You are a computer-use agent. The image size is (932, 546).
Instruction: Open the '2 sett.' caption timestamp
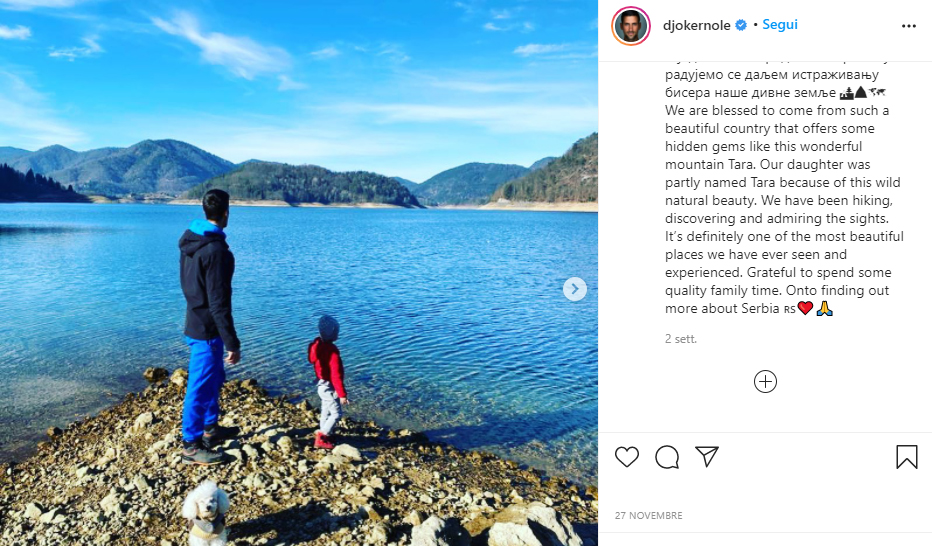(681, 339)
